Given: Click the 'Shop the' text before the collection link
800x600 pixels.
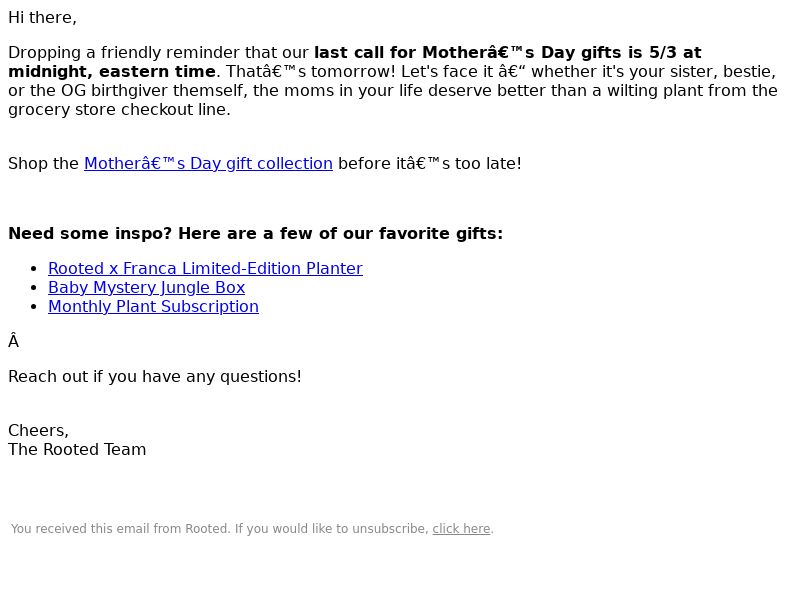Looking at the screenshot, I should pyautogui.click(x=43, y=164).
